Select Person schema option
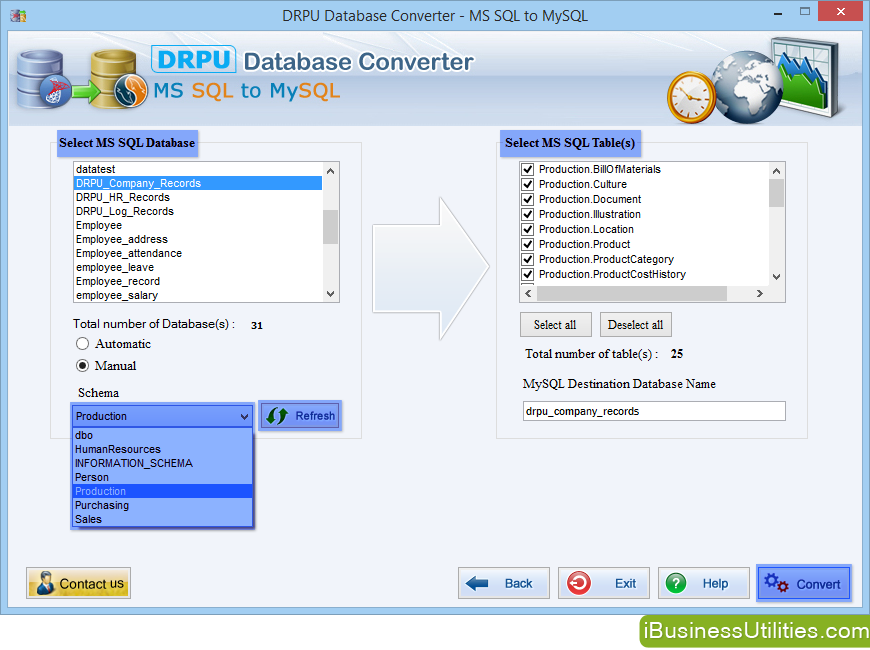Screen dimensions: 870x650 163,477
